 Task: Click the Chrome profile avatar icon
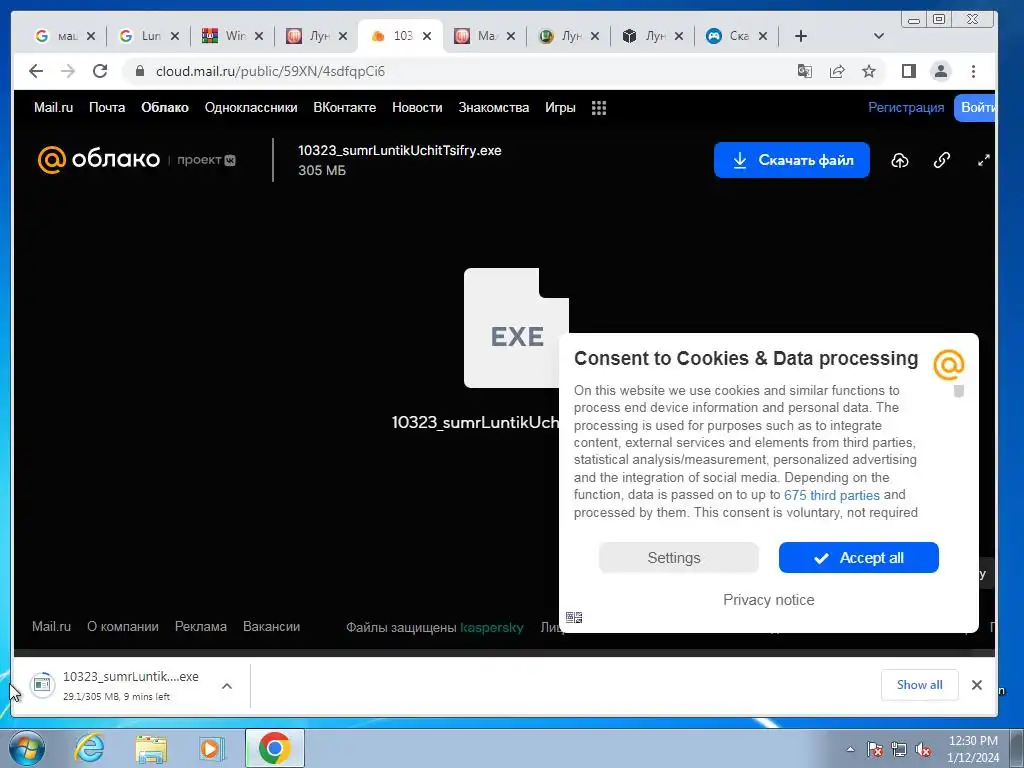point(940,71)
